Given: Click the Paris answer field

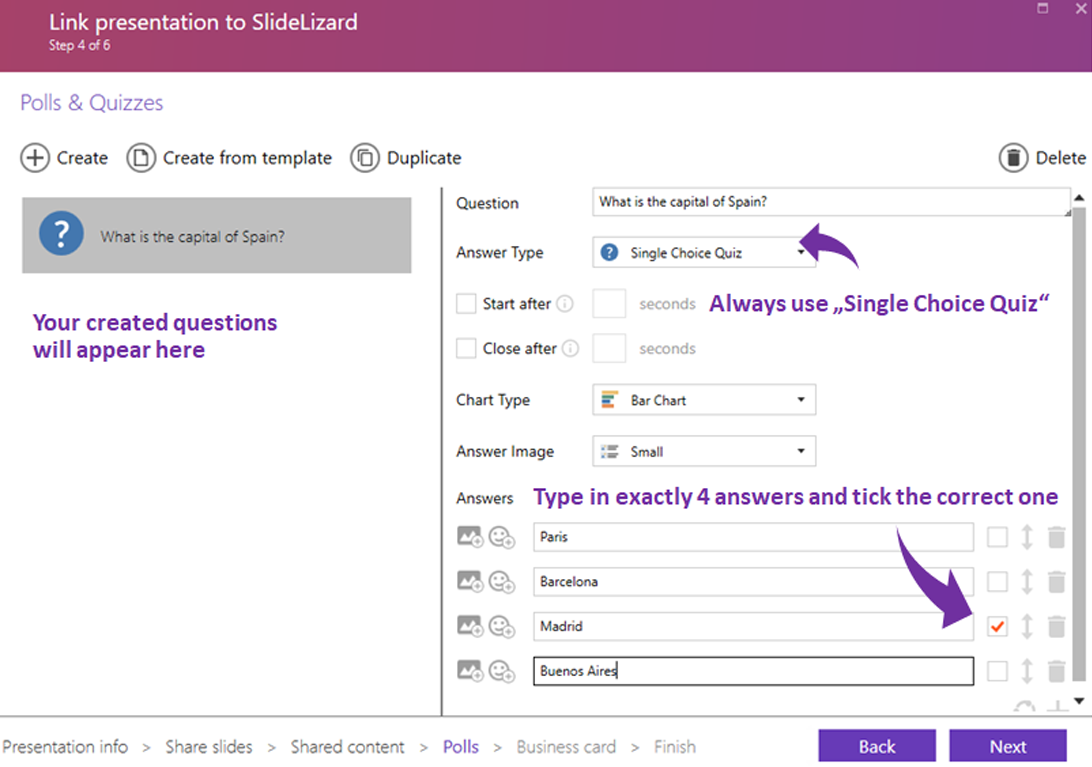Looking at the screenshot, I should [x=754, y=537].
